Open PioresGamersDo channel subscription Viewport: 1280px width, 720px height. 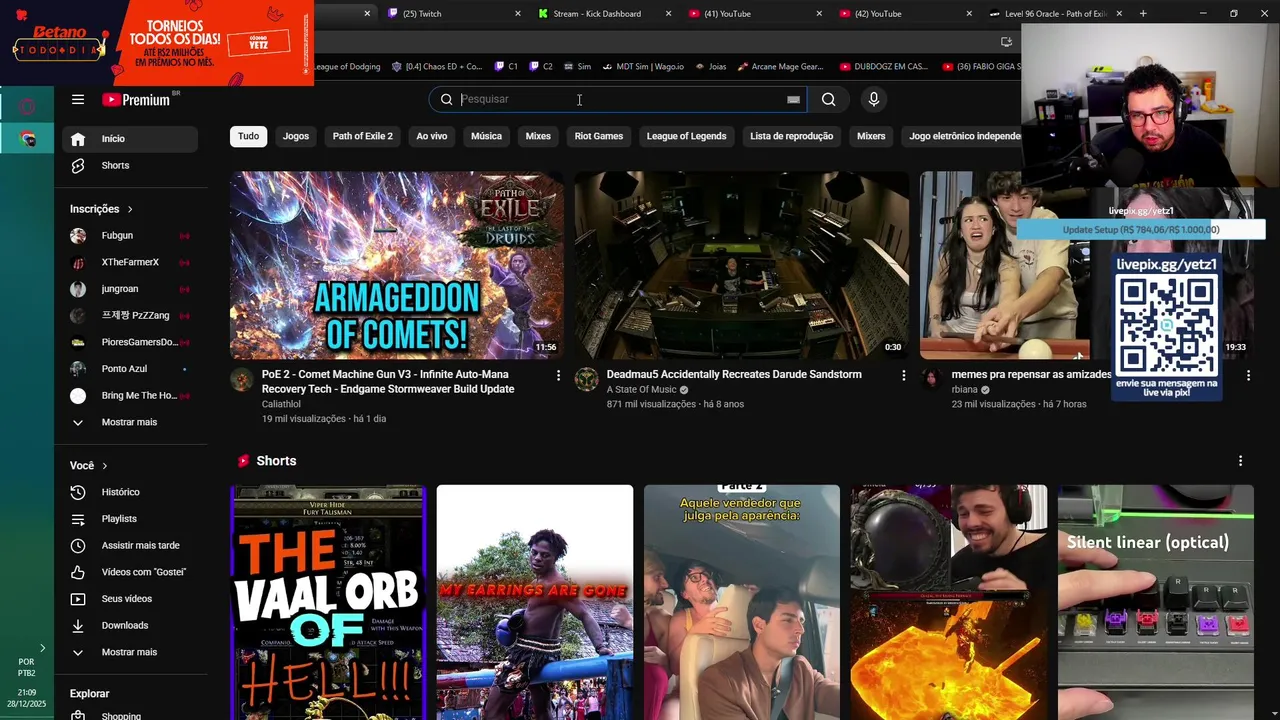pos(130,342)
